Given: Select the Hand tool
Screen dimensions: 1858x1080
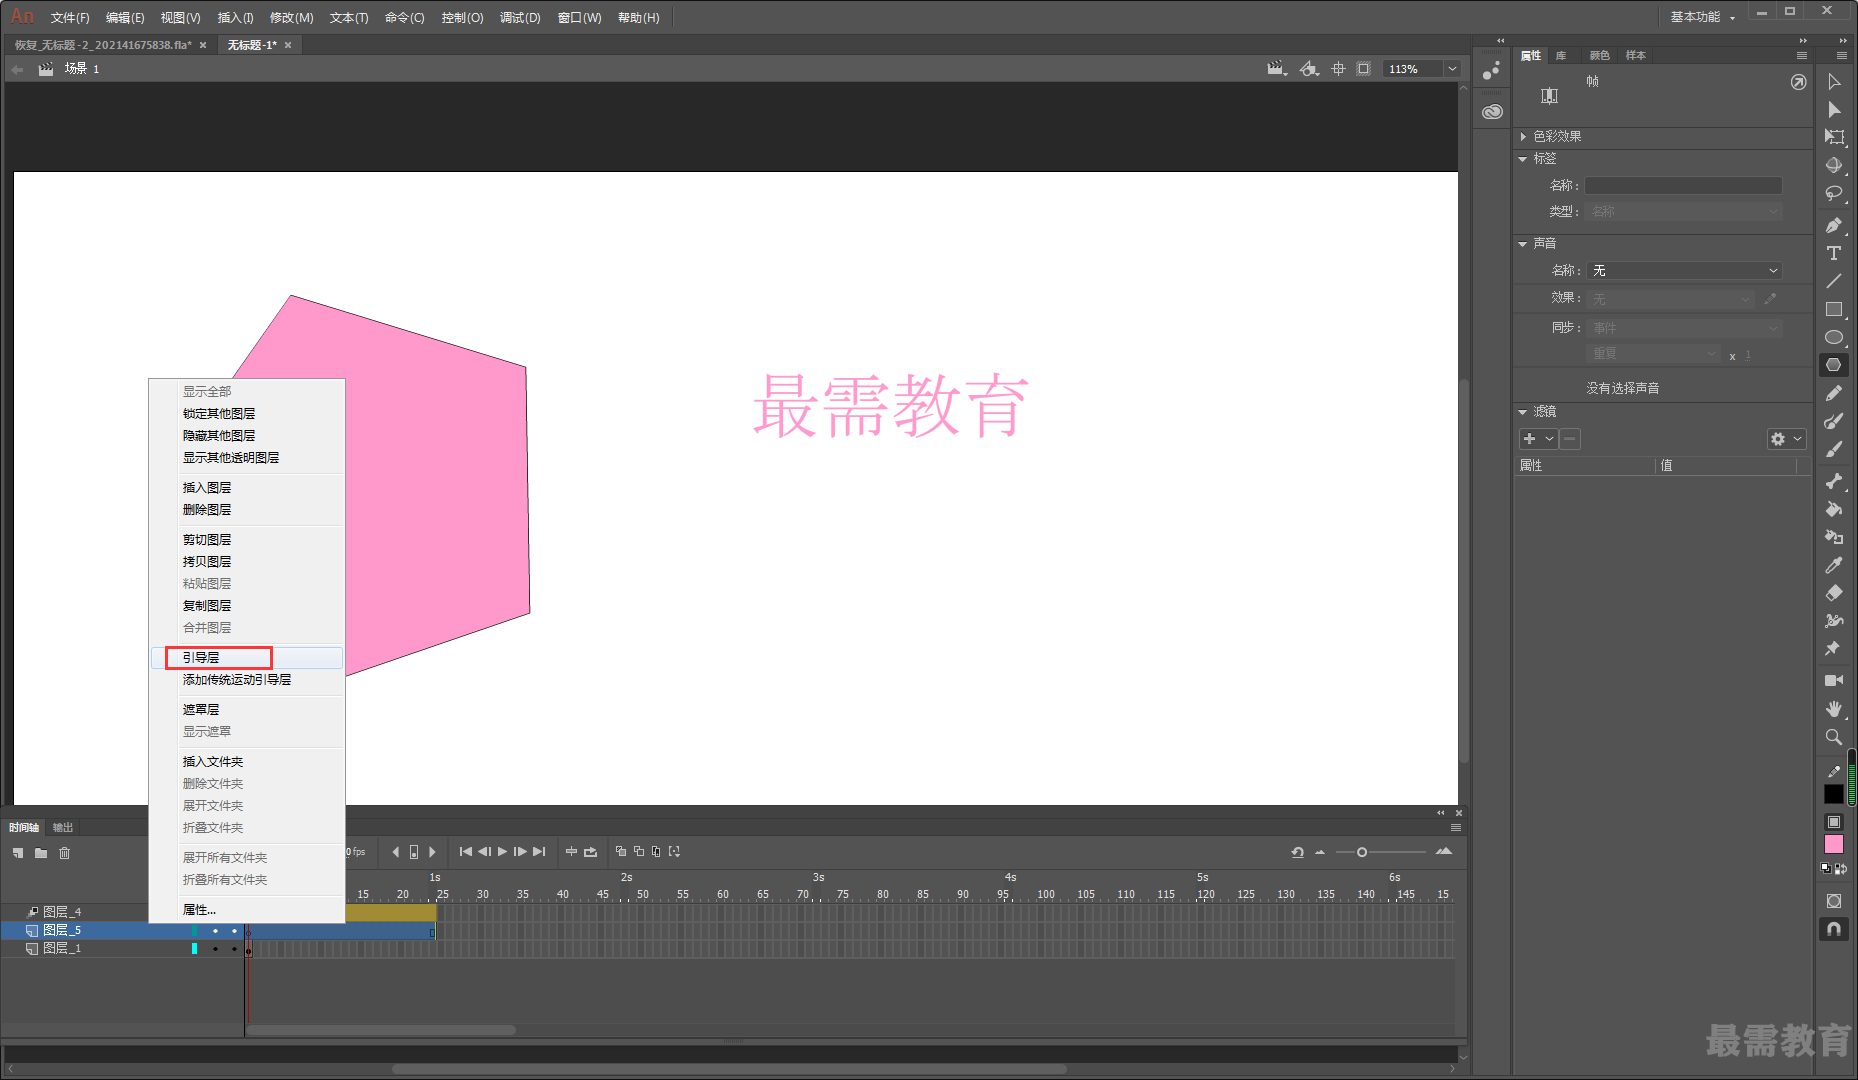Looking at the screenshot, I should point(1834,709).
